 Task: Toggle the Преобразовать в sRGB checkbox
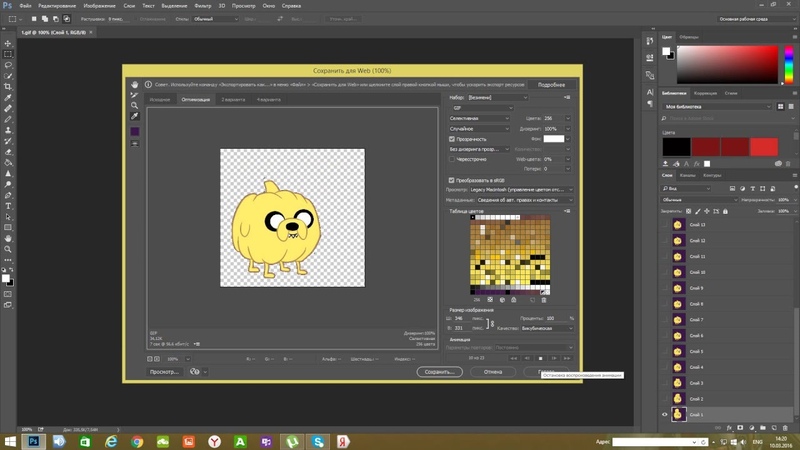452,180
